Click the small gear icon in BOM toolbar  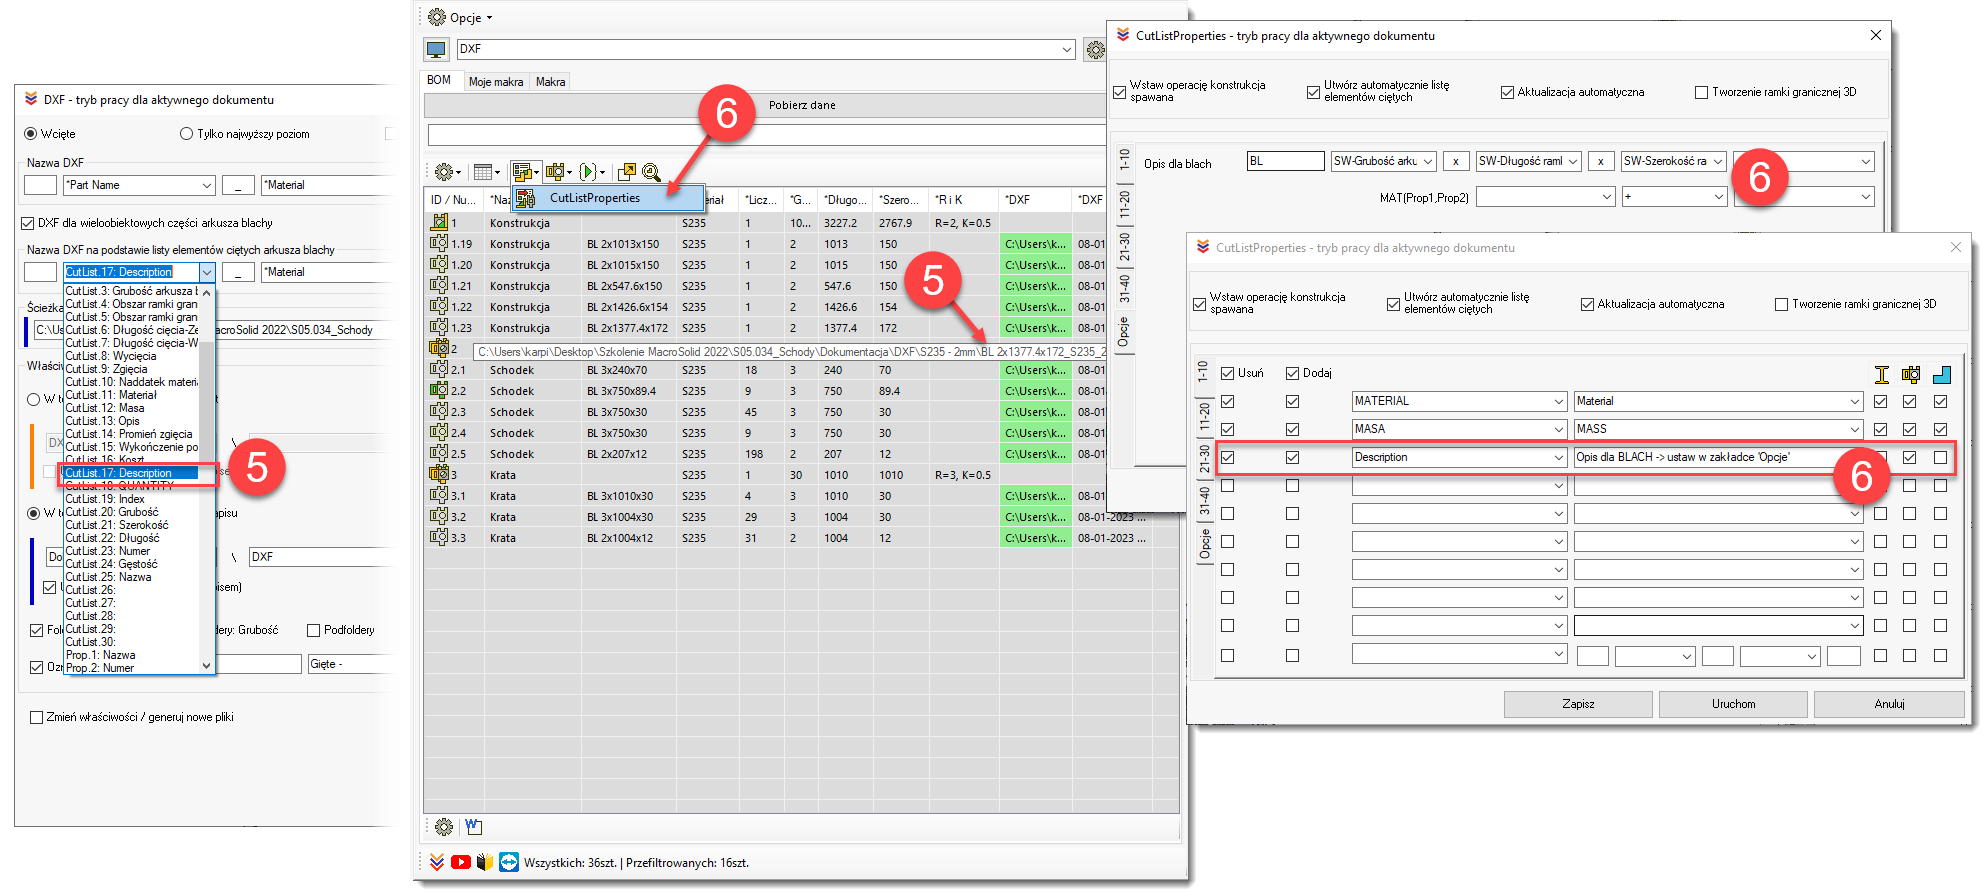click(x=447, y=172)
